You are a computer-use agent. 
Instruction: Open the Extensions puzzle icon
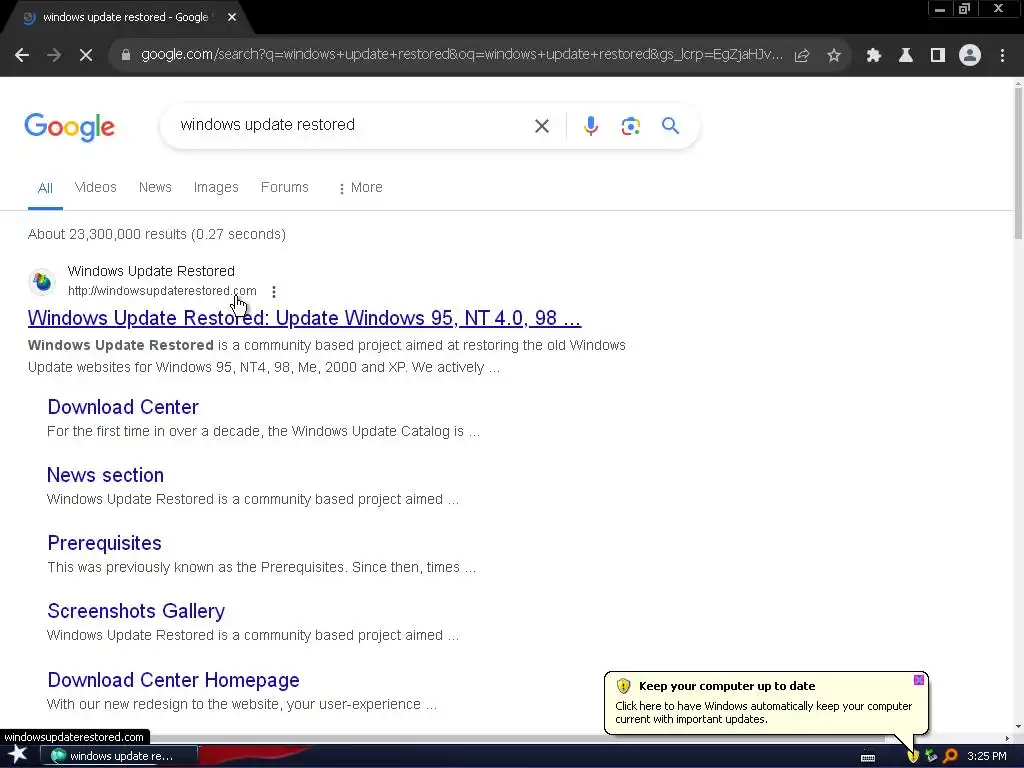pos(874,56)
